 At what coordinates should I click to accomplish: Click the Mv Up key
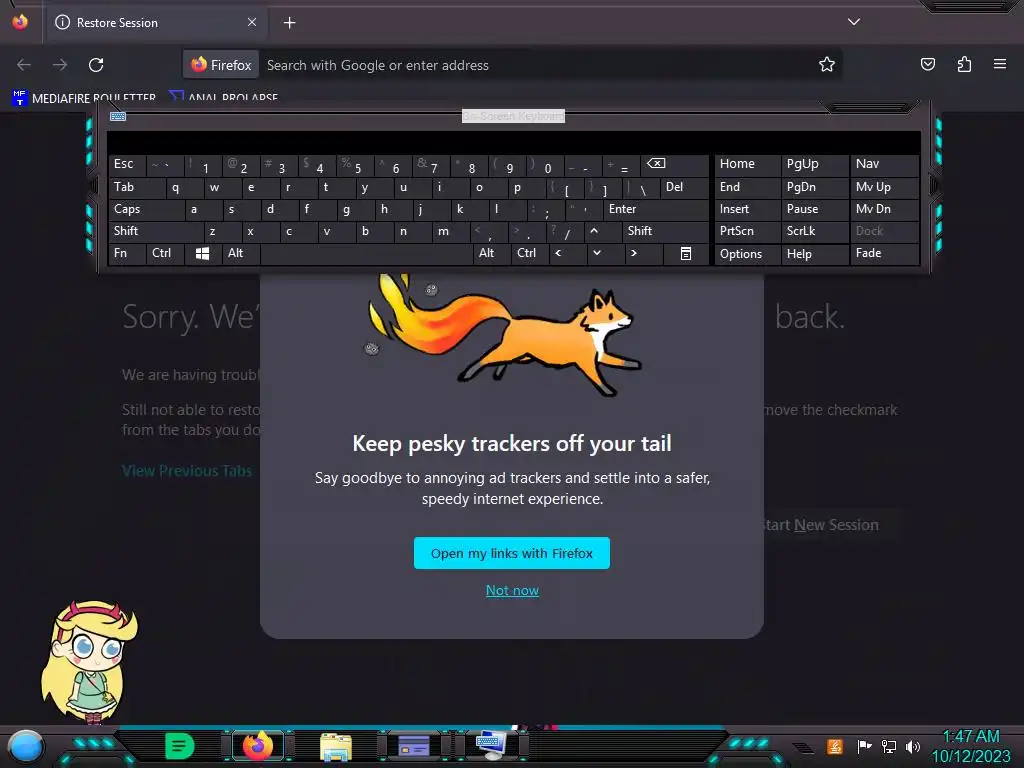886,187
